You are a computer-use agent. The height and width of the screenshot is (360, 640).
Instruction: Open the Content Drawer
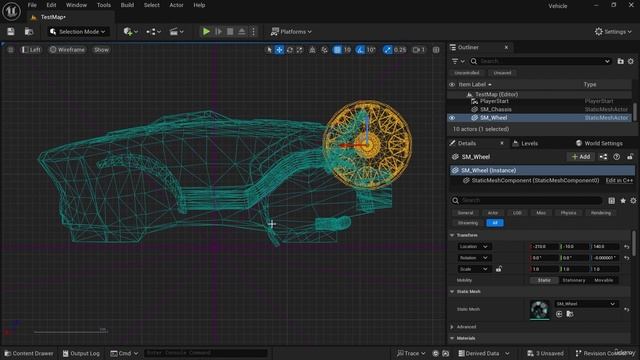click(x=29, y=353)
